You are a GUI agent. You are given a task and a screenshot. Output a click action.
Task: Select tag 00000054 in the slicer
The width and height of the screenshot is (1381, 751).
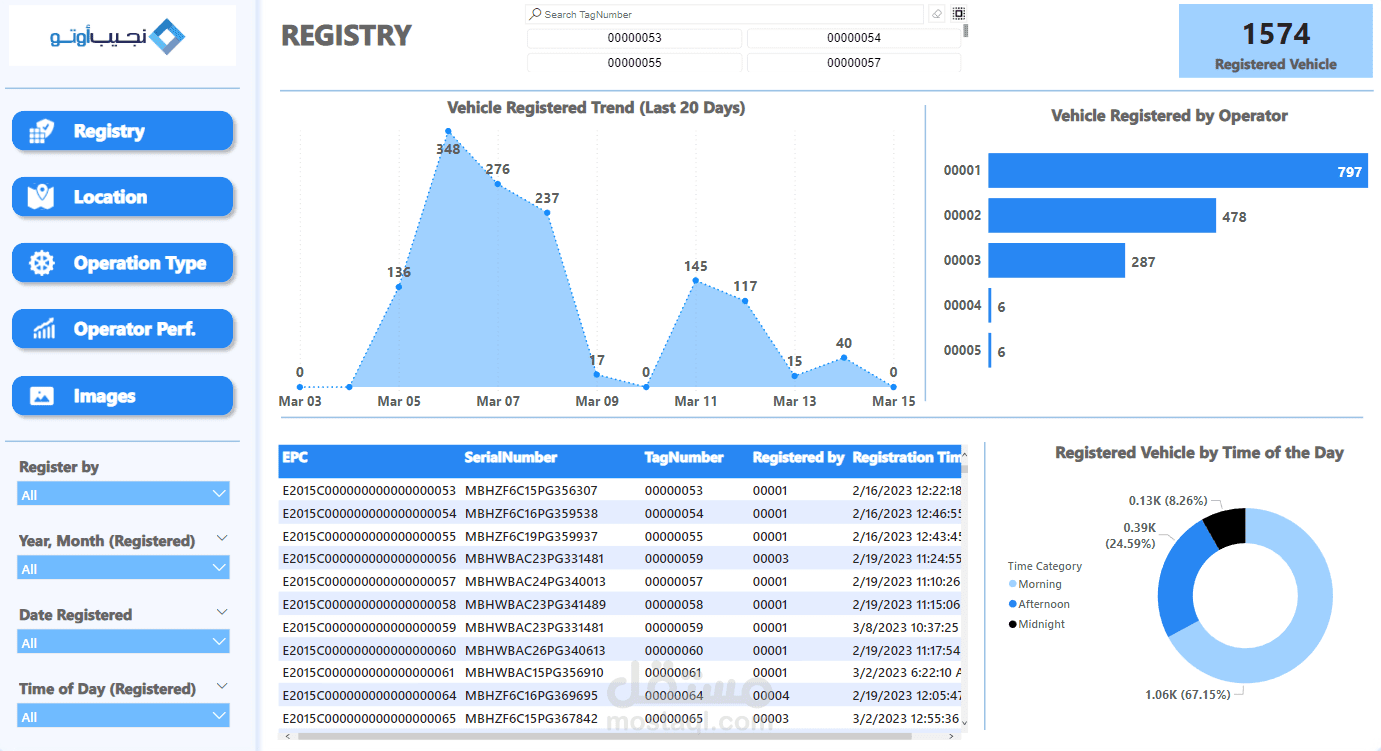854,38
